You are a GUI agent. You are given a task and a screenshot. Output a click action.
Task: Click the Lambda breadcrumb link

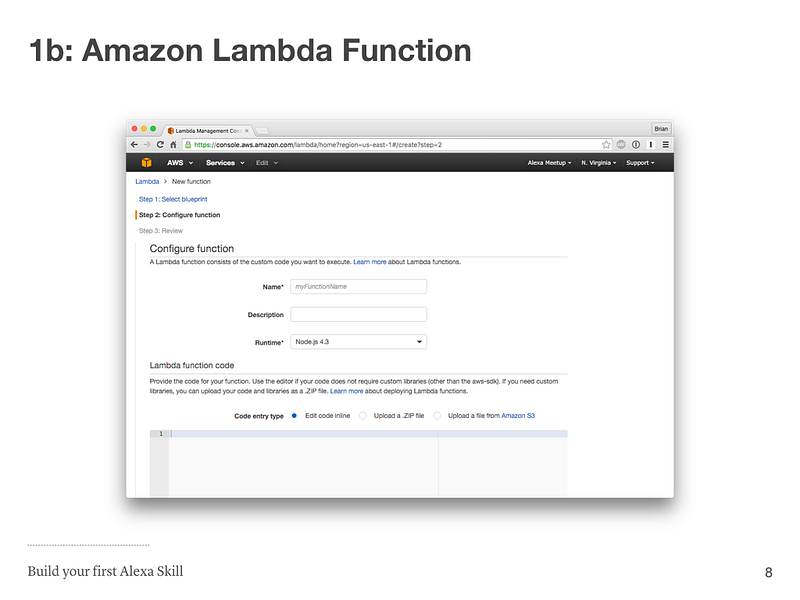(147, 182)
